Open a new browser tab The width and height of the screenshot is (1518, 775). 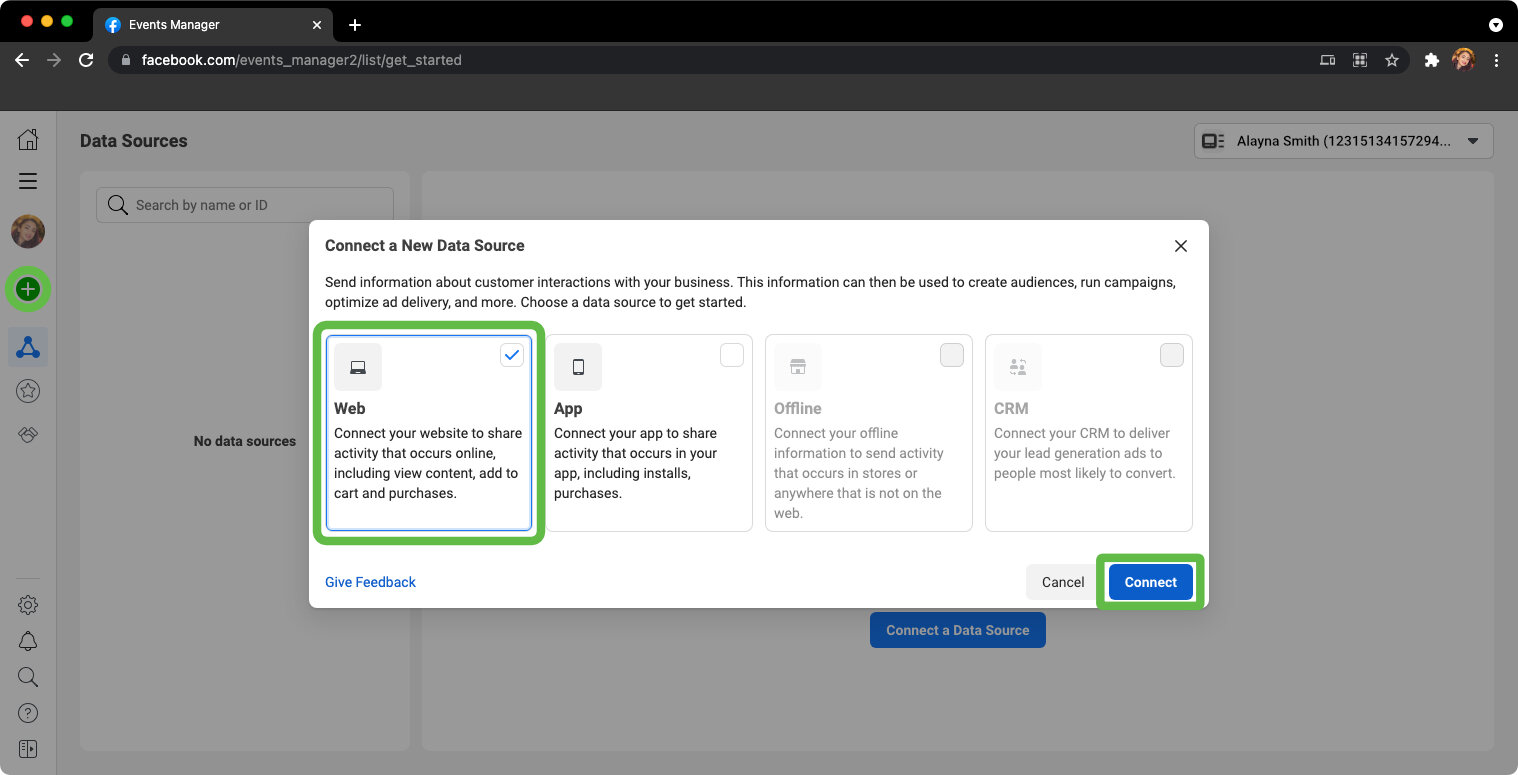pyautogui.click(x=355, y=25)
